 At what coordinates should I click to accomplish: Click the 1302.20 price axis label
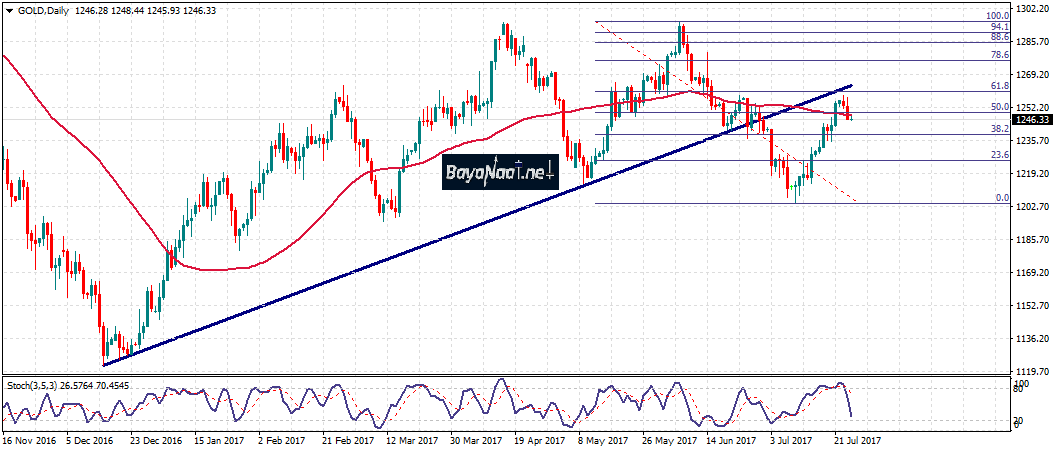[1031, 8]
